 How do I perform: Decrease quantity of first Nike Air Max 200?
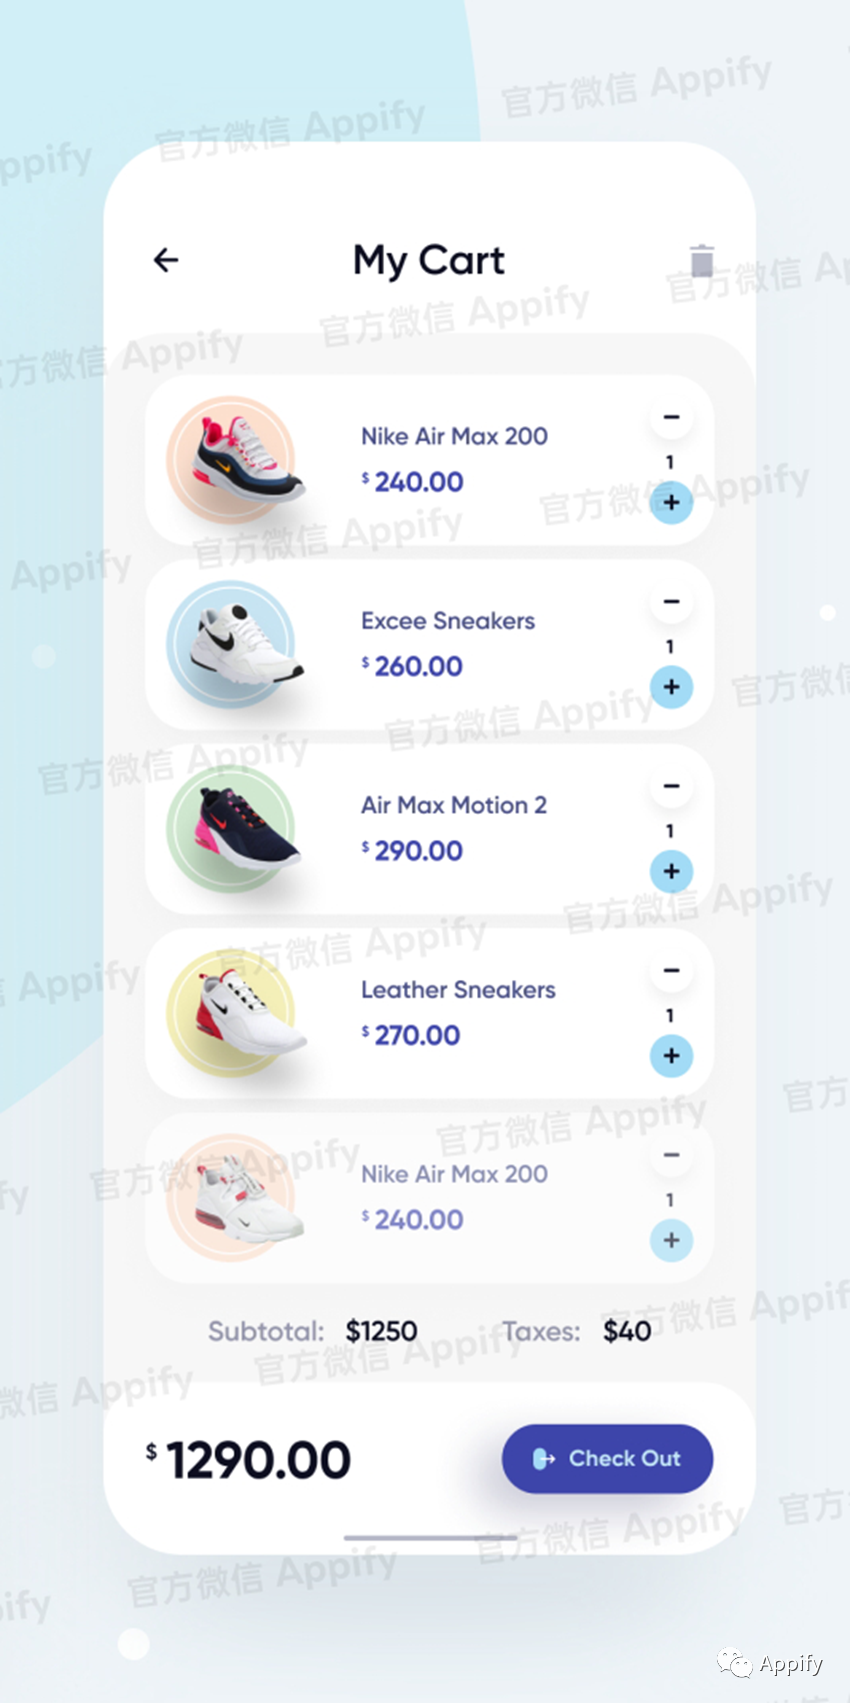[671, 417]
